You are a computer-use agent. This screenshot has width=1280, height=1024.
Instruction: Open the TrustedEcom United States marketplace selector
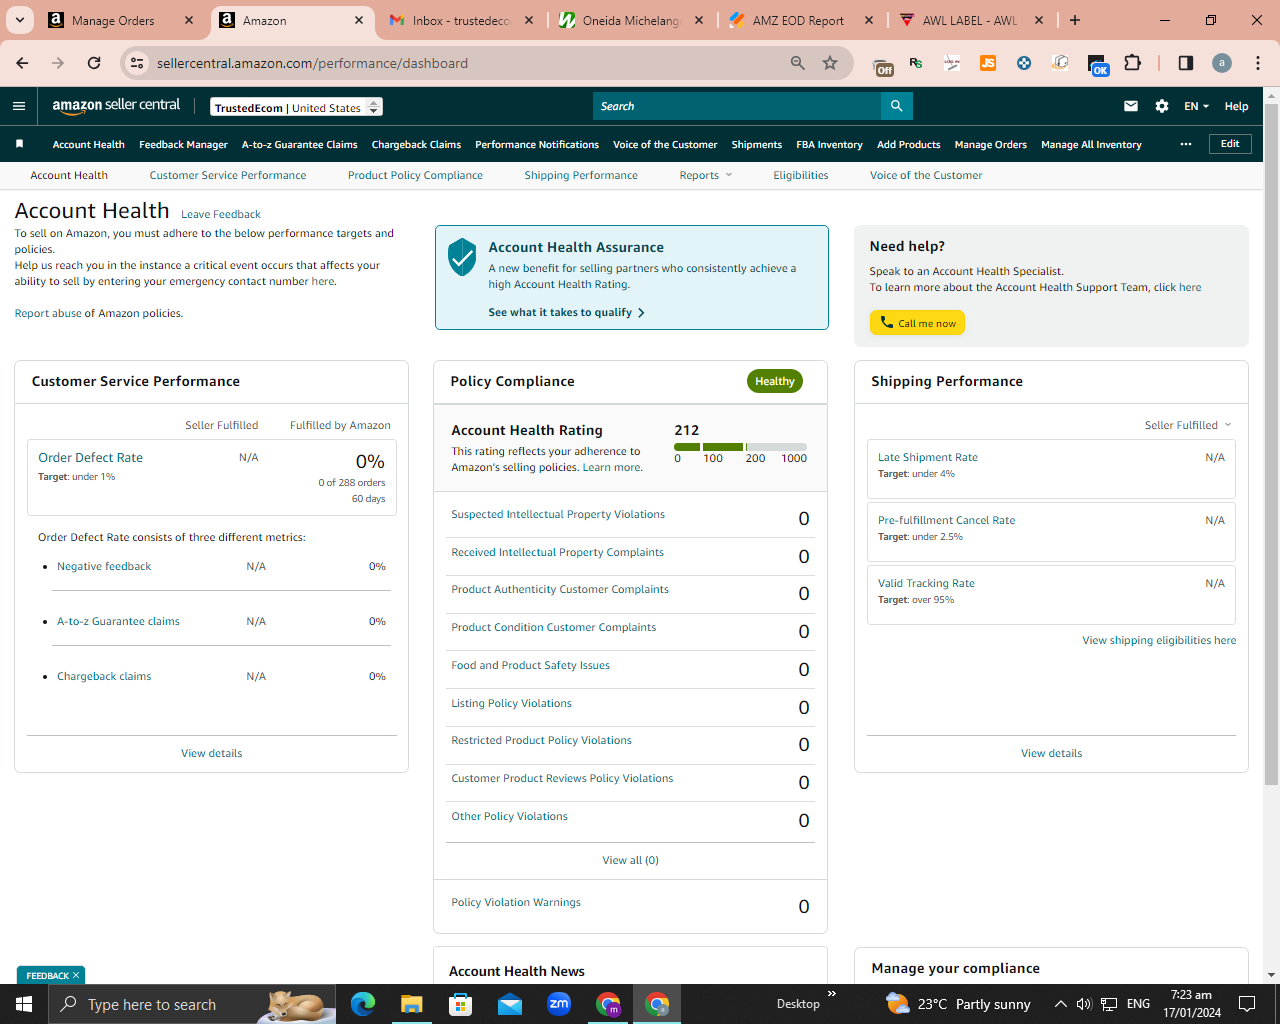tap(297, 107)
